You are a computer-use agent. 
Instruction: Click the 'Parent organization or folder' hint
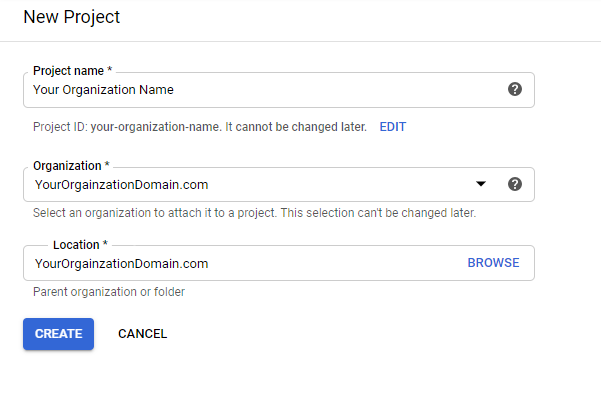[109, 292]
